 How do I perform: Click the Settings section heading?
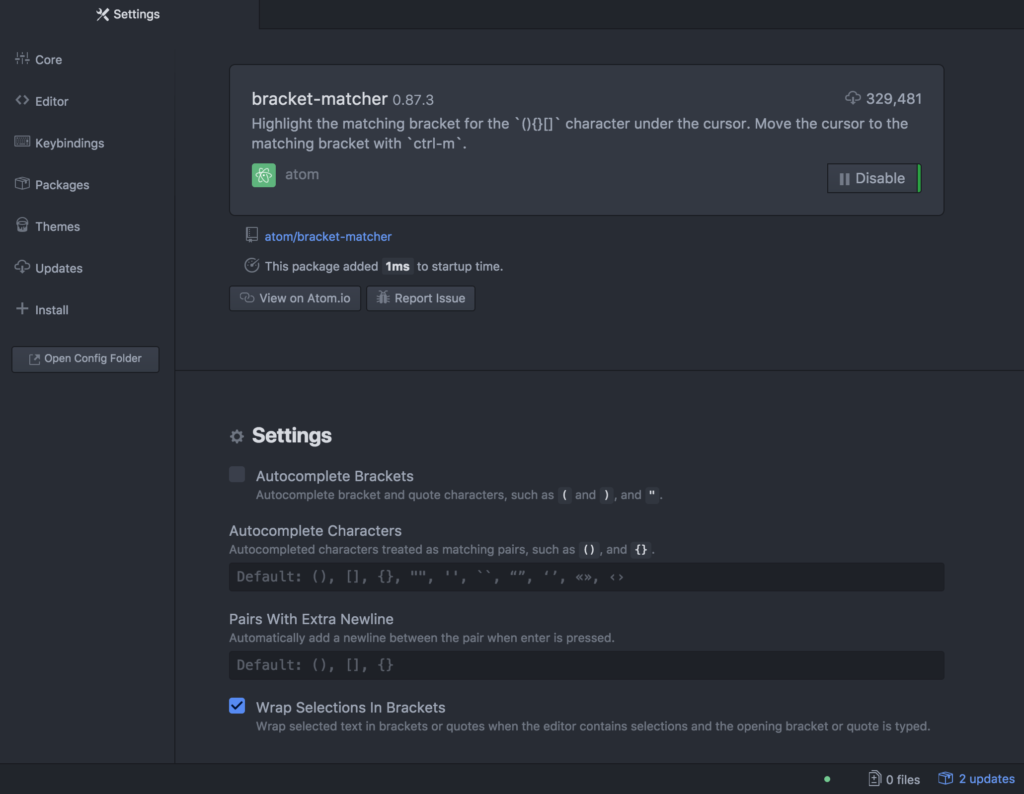[292, 436]
